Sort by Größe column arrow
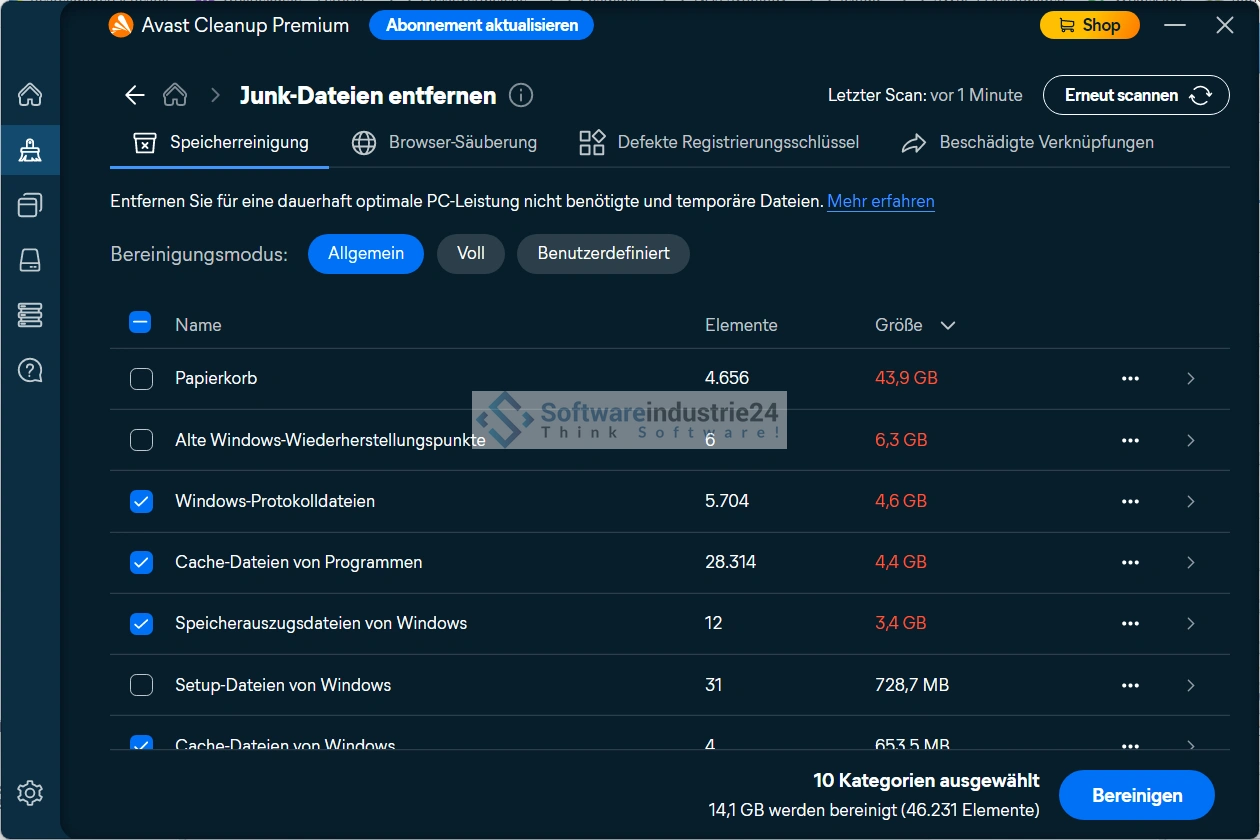The height and width of the screenshot is (840, 1260). coord(948,325)
